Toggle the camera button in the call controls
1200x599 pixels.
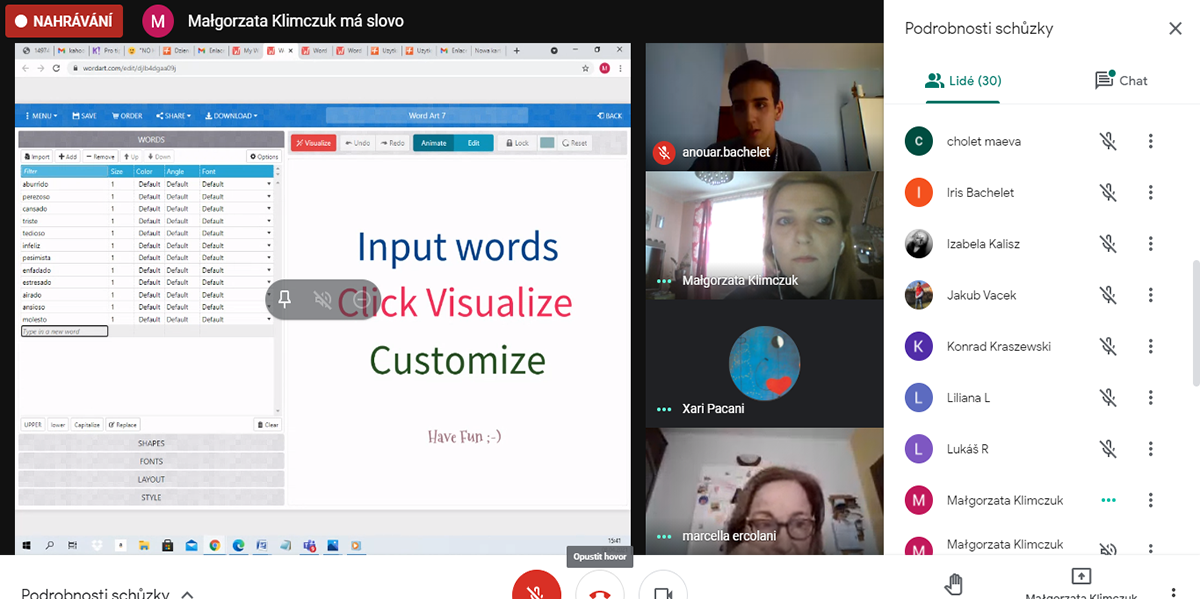click(662, 588)
